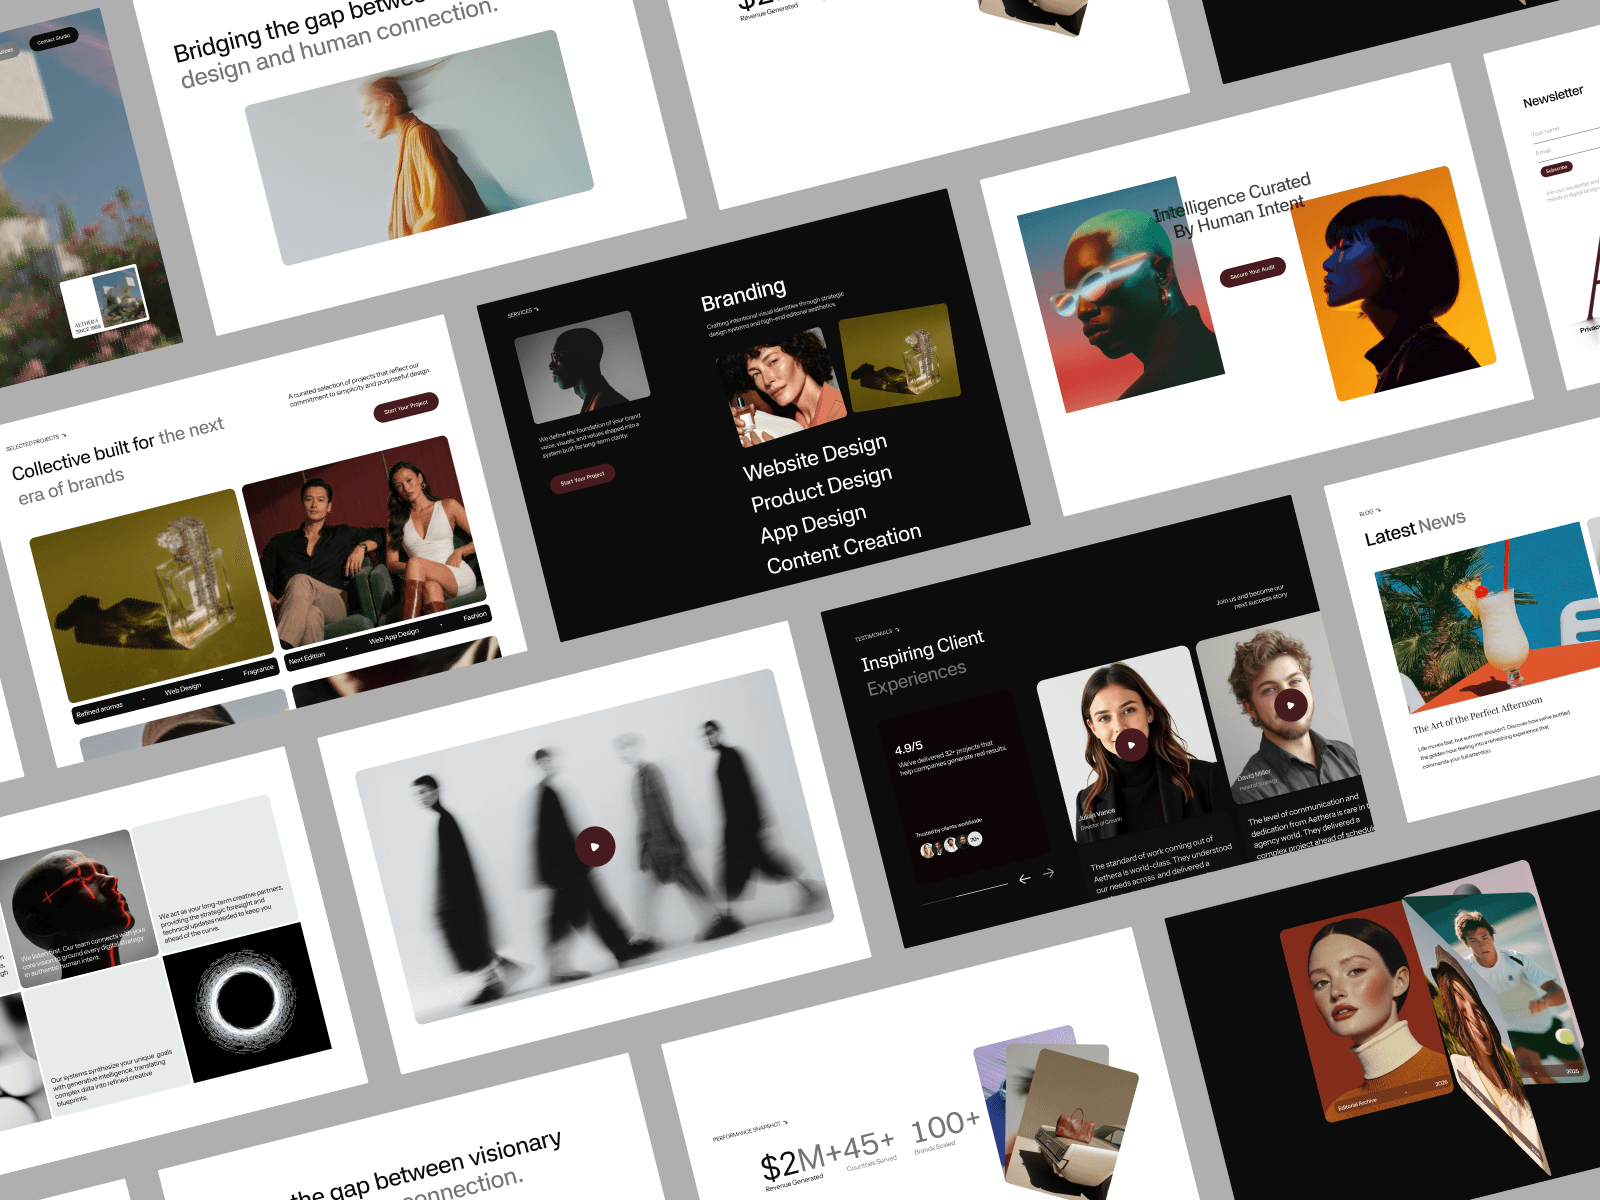Go to the previous testimonial with left arrow
The width and height of the screenshot is (1600, 1200).
[1024, 879]
